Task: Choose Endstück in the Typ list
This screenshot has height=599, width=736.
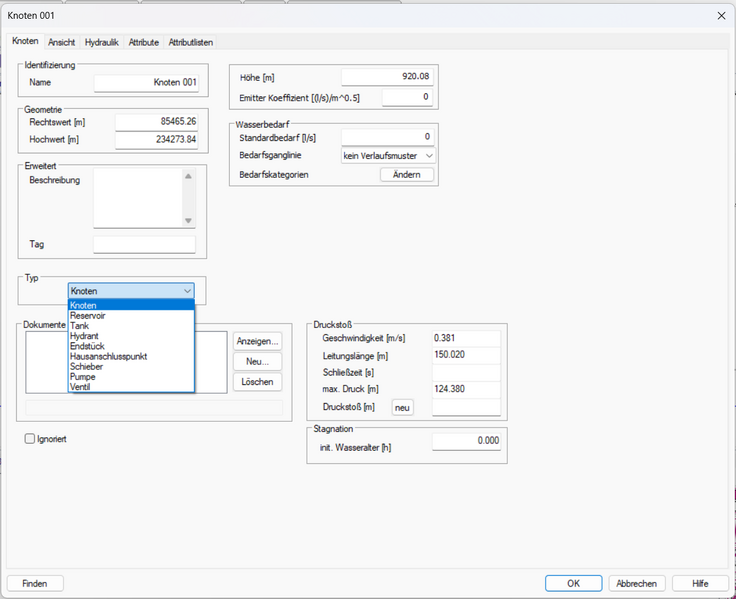Action: pyautogui.click(x=131, y=346)
